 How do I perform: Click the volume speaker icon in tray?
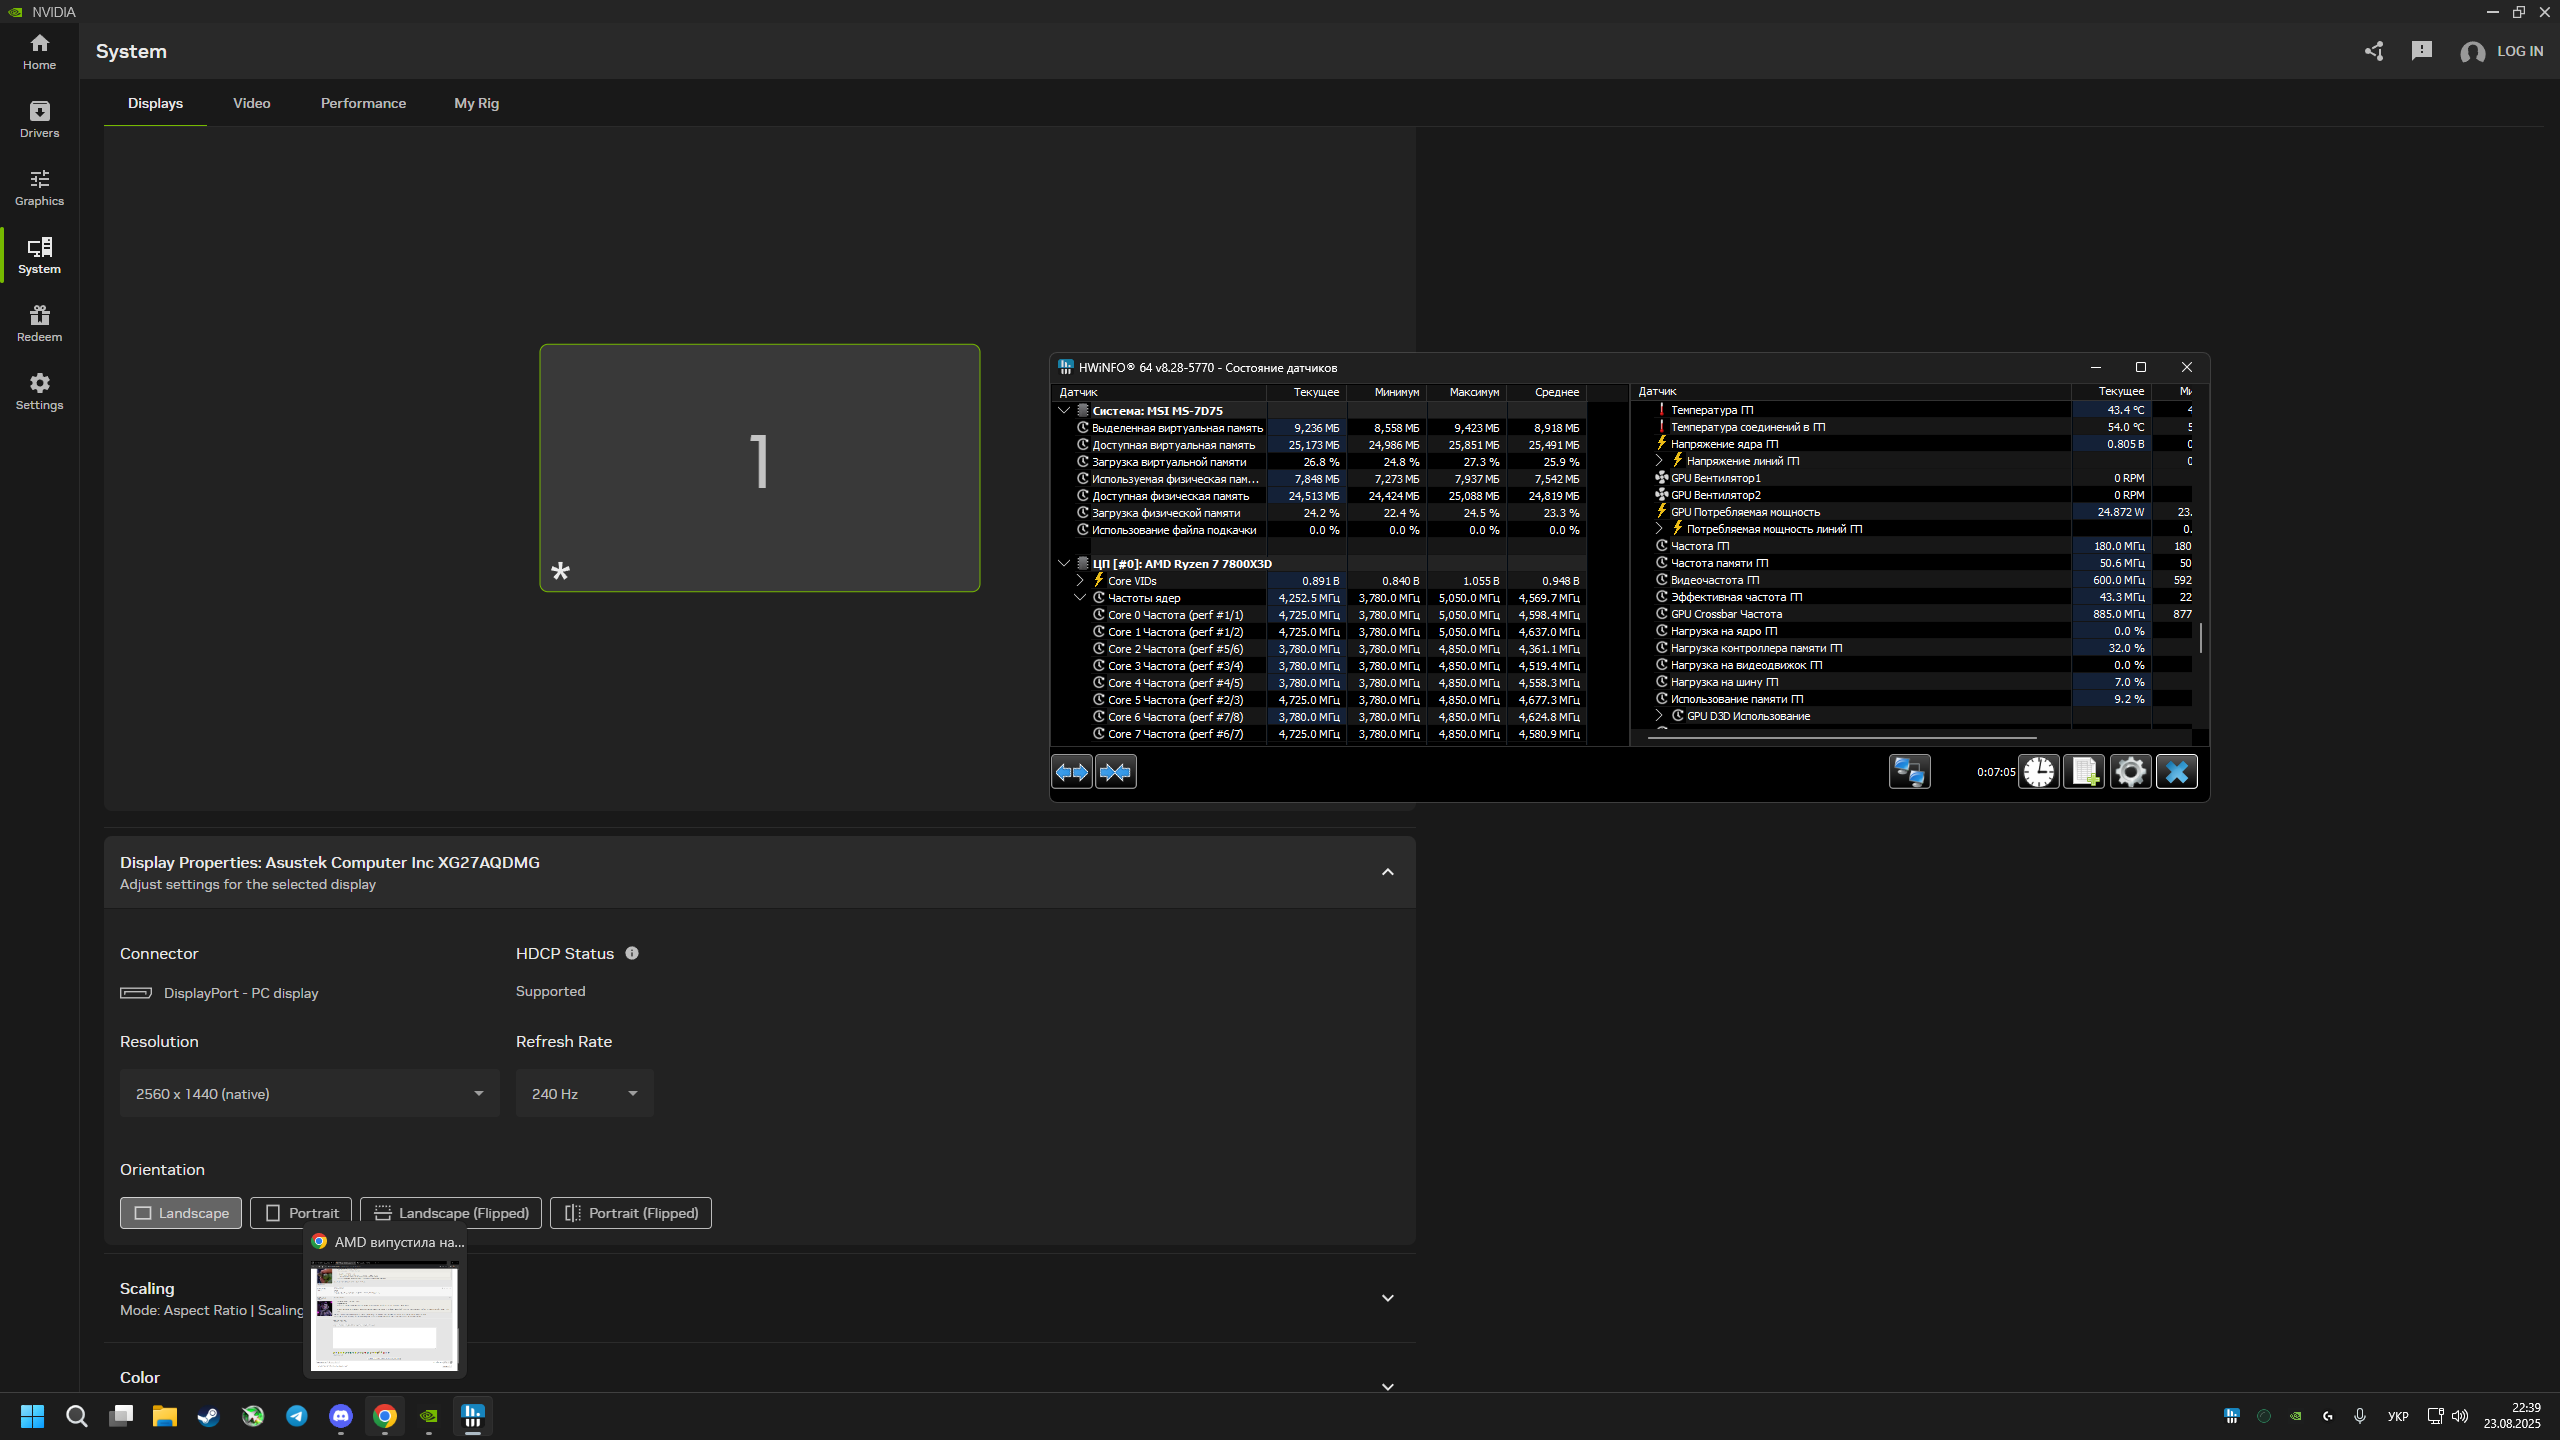(2460, 1416)
